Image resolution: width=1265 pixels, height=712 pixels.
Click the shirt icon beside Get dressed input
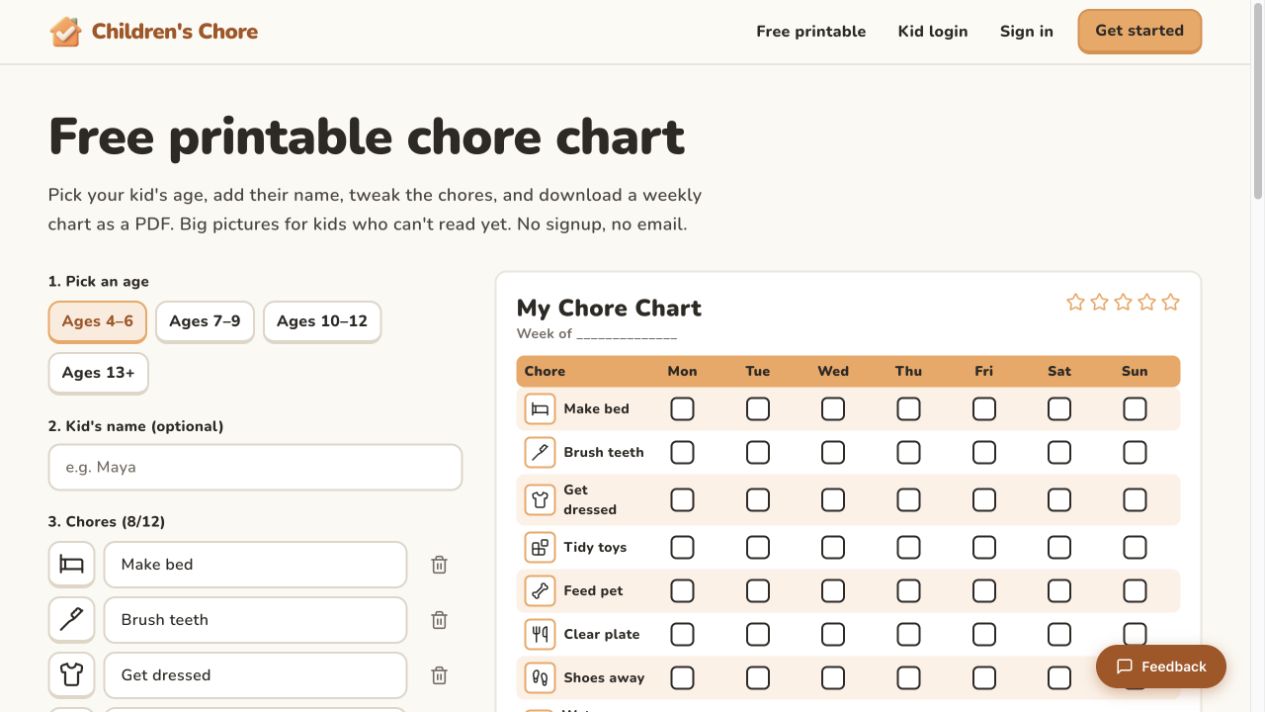[x=71, y=675]
